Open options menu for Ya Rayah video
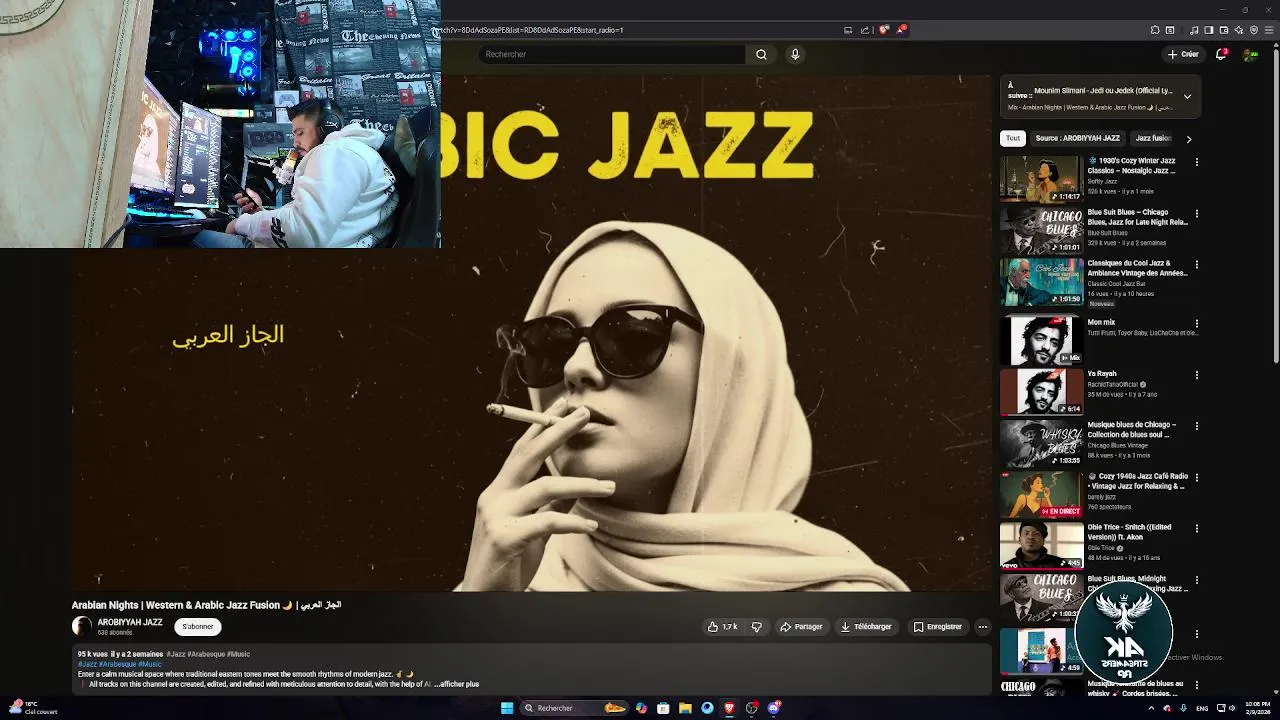Viewport: 1280px width, 720px height. pos(1196,375)
